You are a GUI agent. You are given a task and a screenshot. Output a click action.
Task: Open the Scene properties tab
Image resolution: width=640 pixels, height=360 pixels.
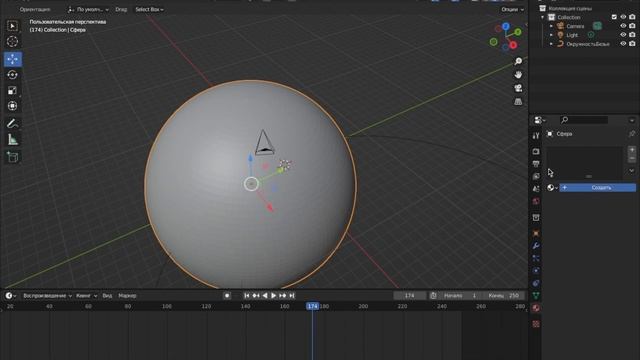point(536,189)
